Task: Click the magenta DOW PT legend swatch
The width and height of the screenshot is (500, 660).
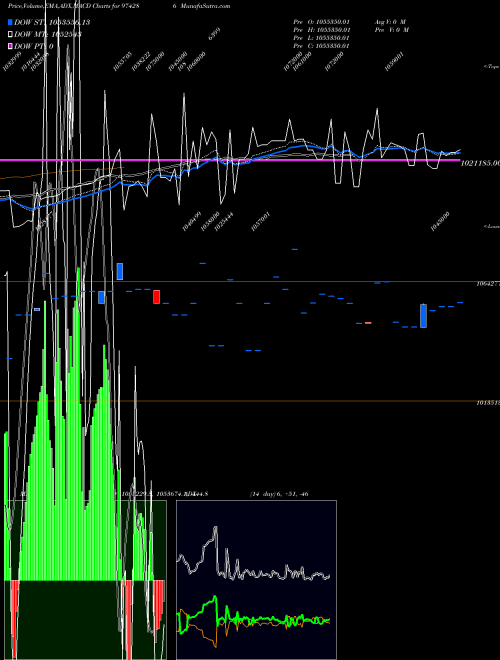Action: 10,46
